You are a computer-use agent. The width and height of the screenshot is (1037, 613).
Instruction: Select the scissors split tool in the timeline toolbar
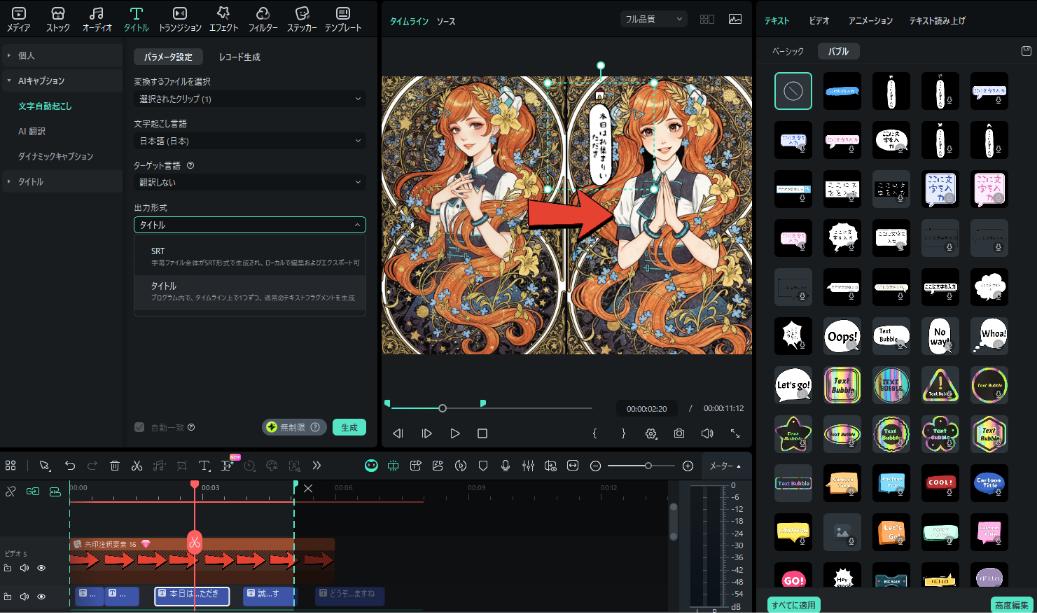point(137,465)
